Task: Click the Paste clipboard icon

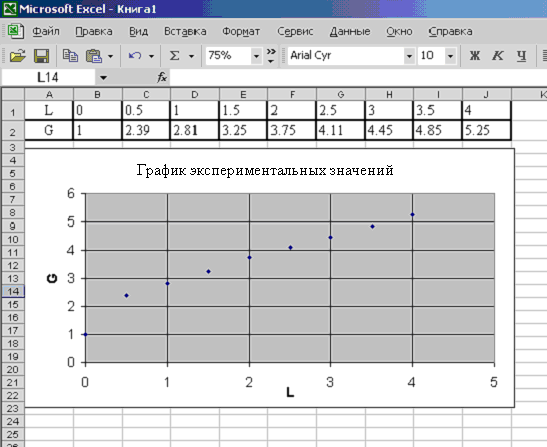Action: (x=94, y=56)
